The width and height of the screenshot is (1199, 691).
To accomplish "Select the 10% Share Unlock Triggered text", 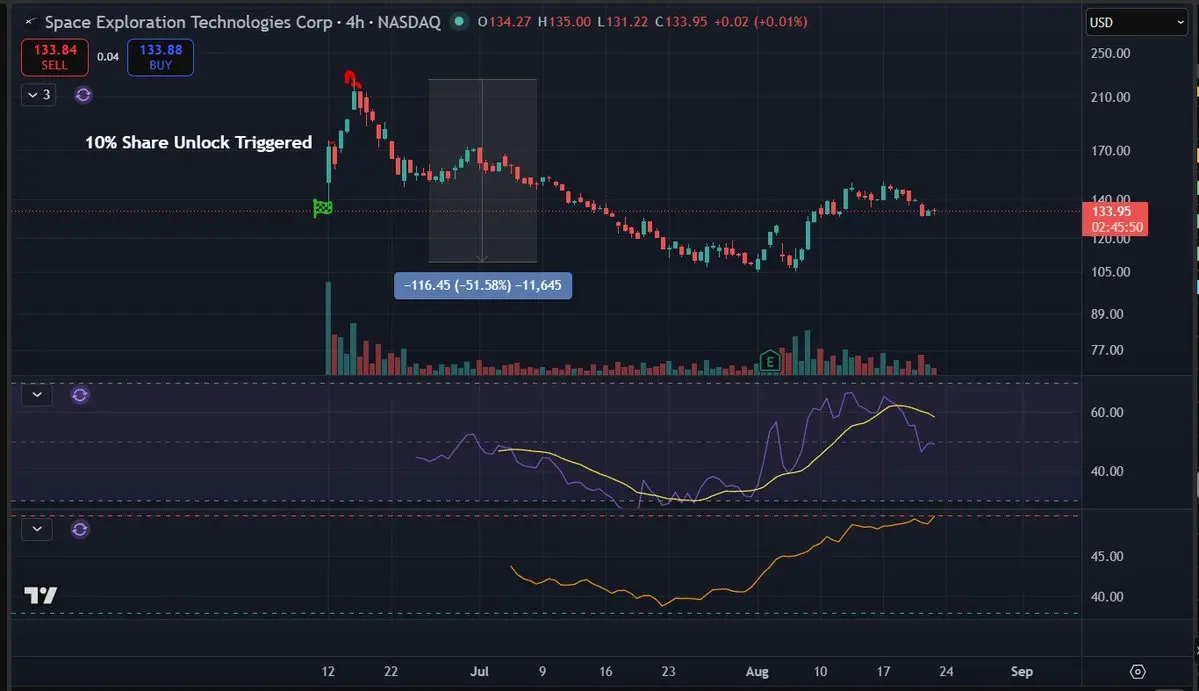I will click(x=198, y=142).
